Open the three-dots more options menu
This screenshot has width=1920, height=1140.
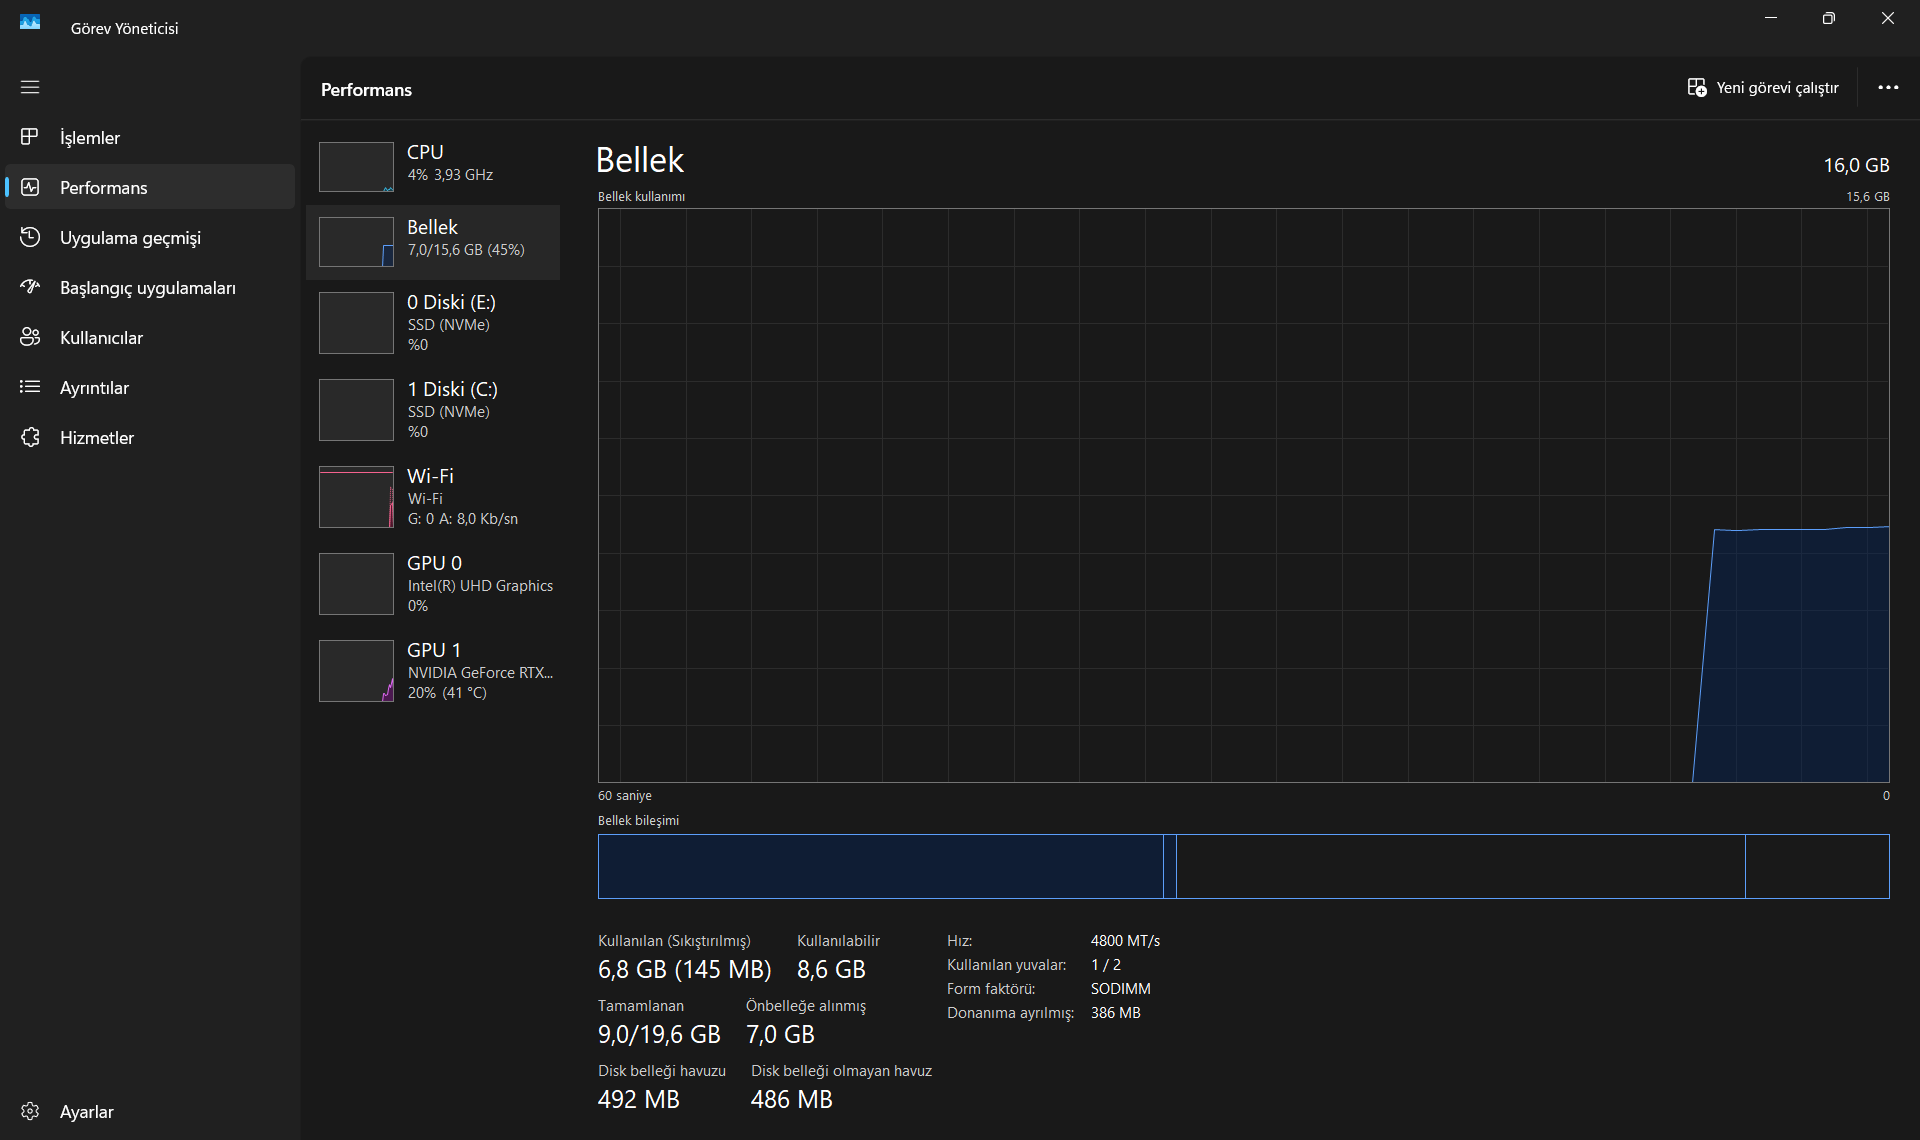tap(1888, 88)
